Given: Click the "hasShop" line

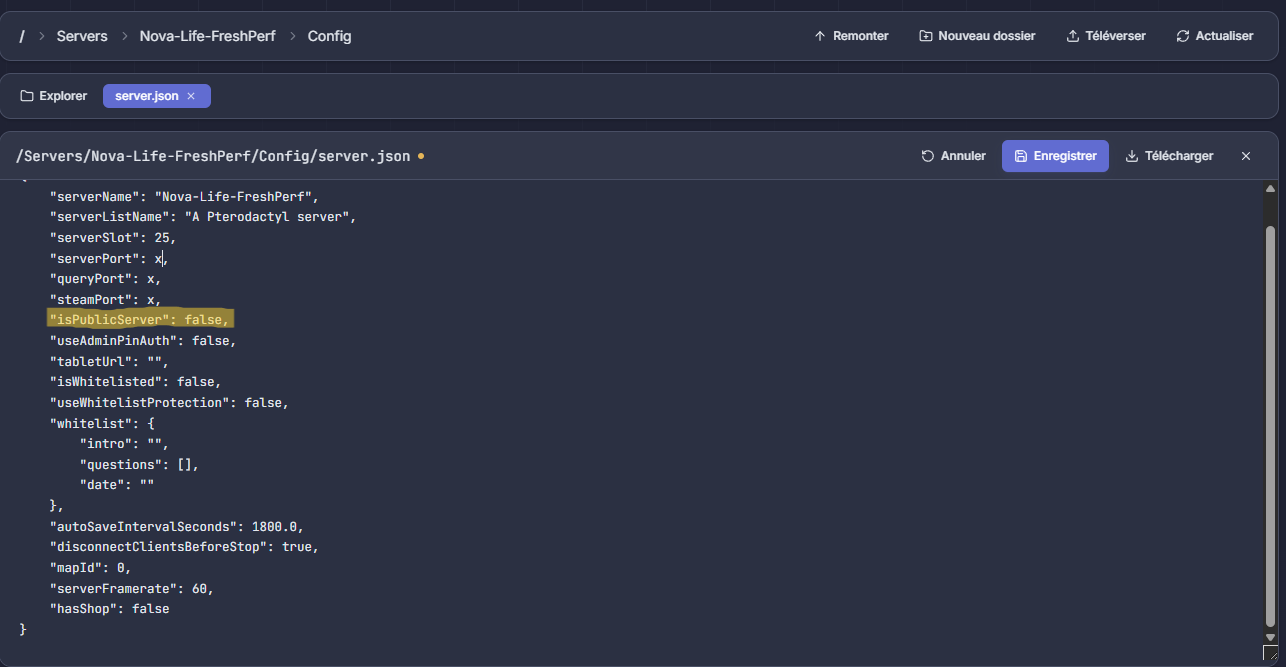Looking at the screenshot, I should (x=109, y=609).
